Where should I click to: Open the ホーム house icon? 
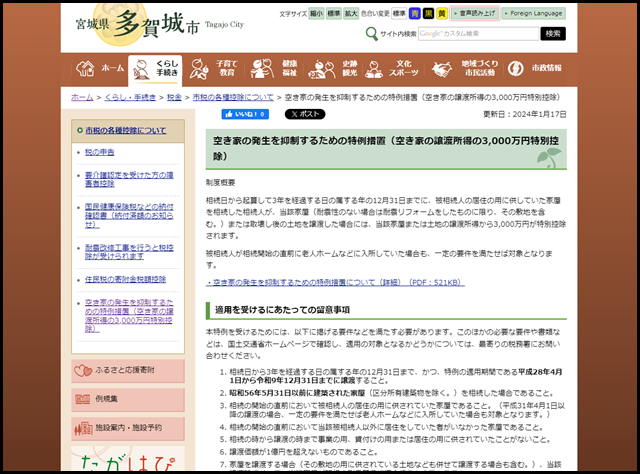click(x=85, y=68)
